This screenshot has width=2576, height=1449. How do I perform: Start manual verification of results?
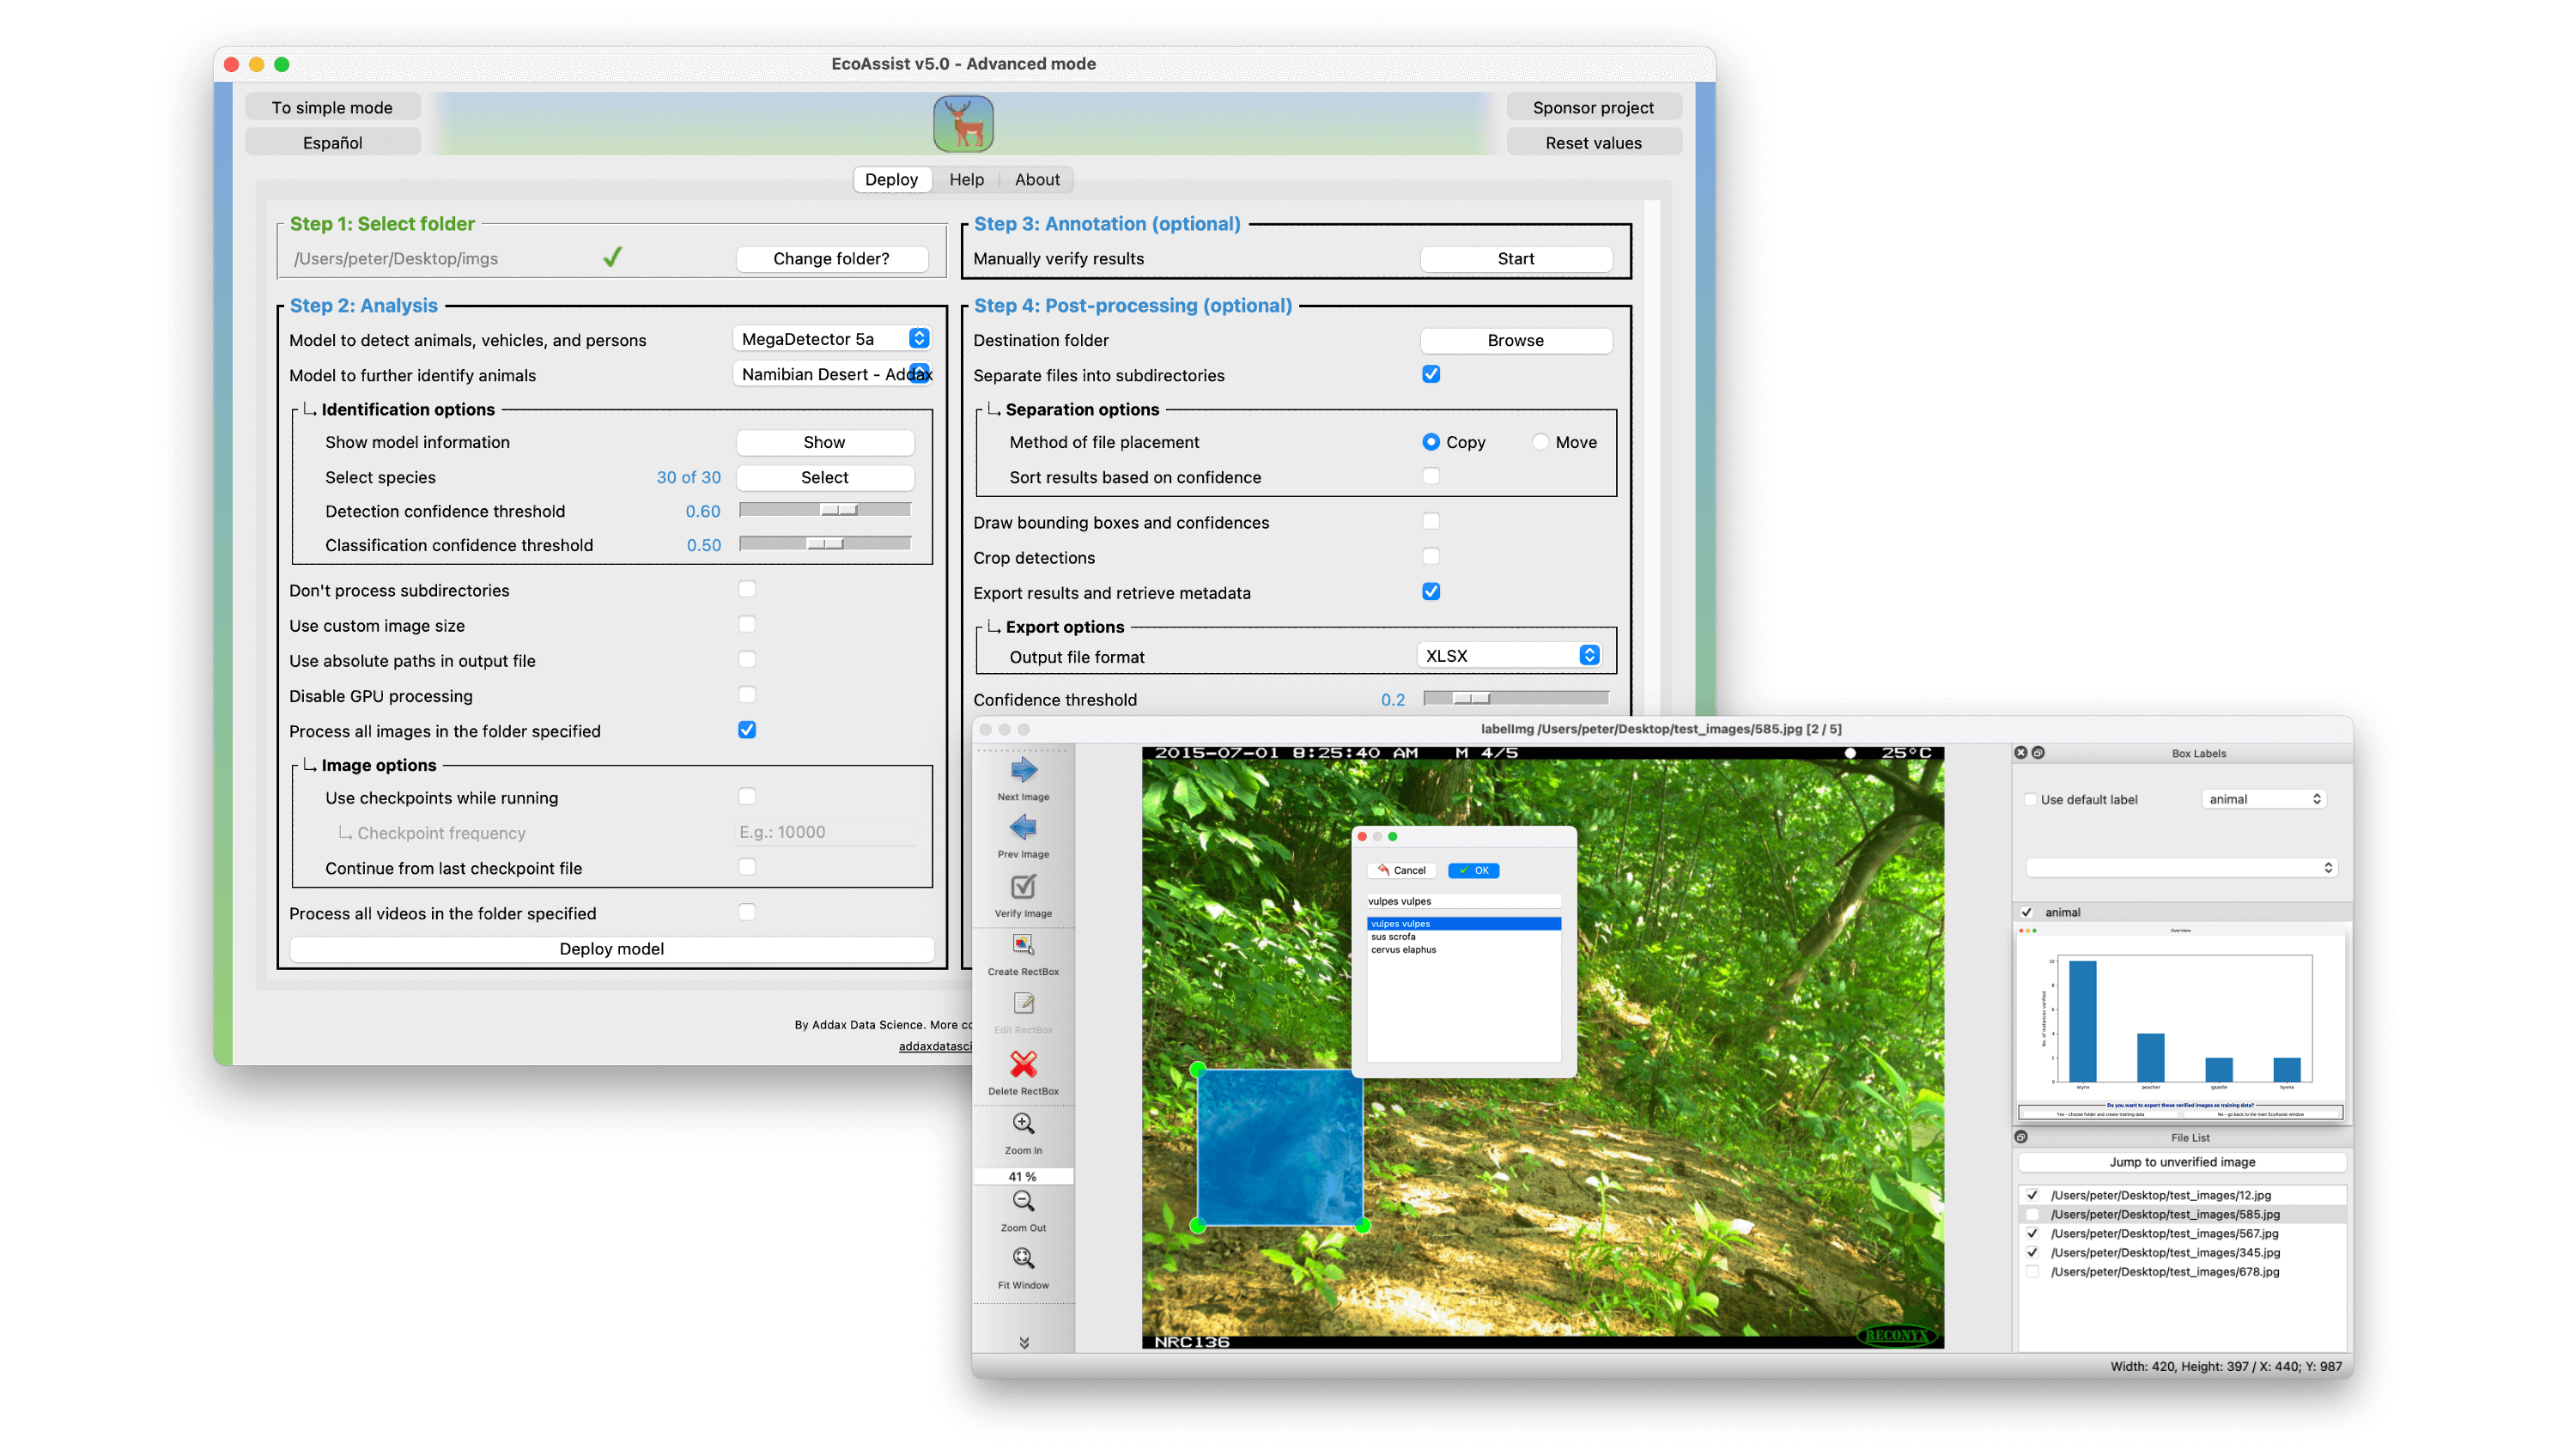[x=1516, y=258]
